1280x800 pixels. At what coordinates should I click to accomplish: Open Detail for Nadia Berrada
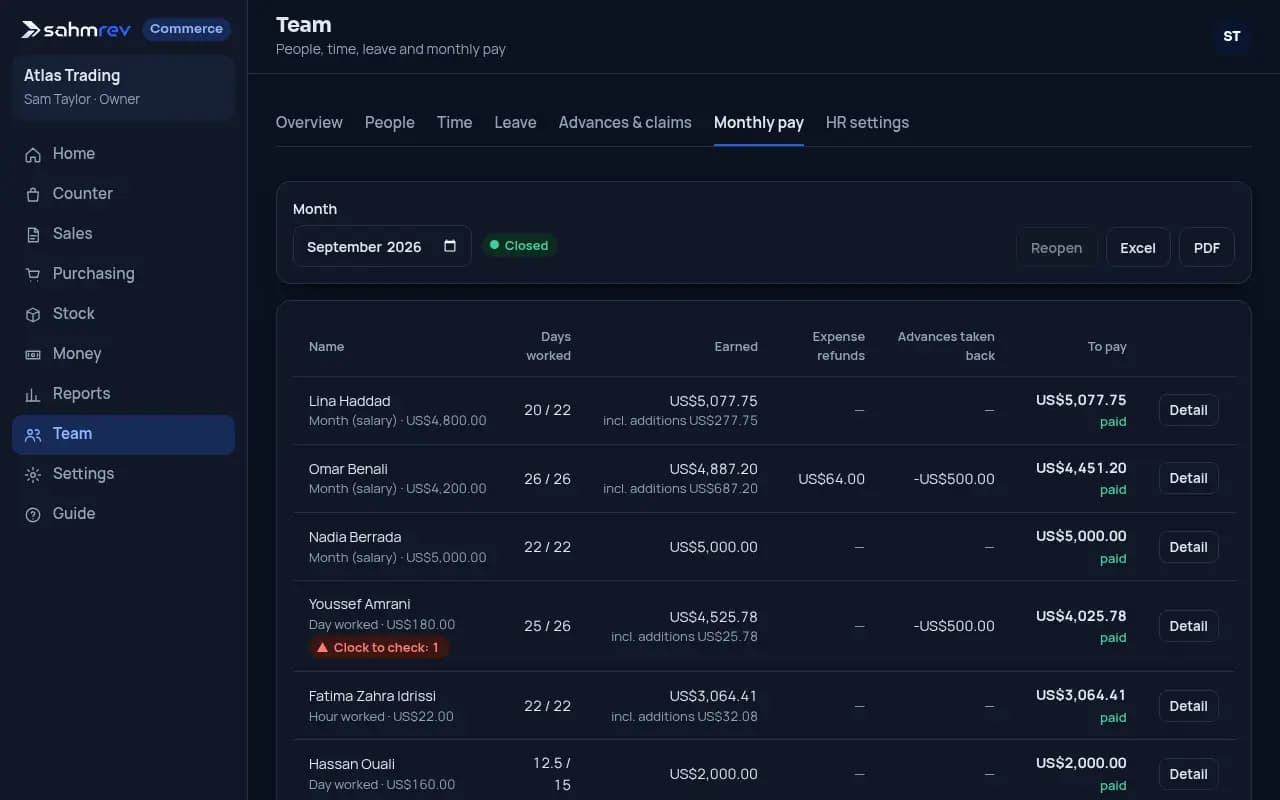tap(1188, 547)
